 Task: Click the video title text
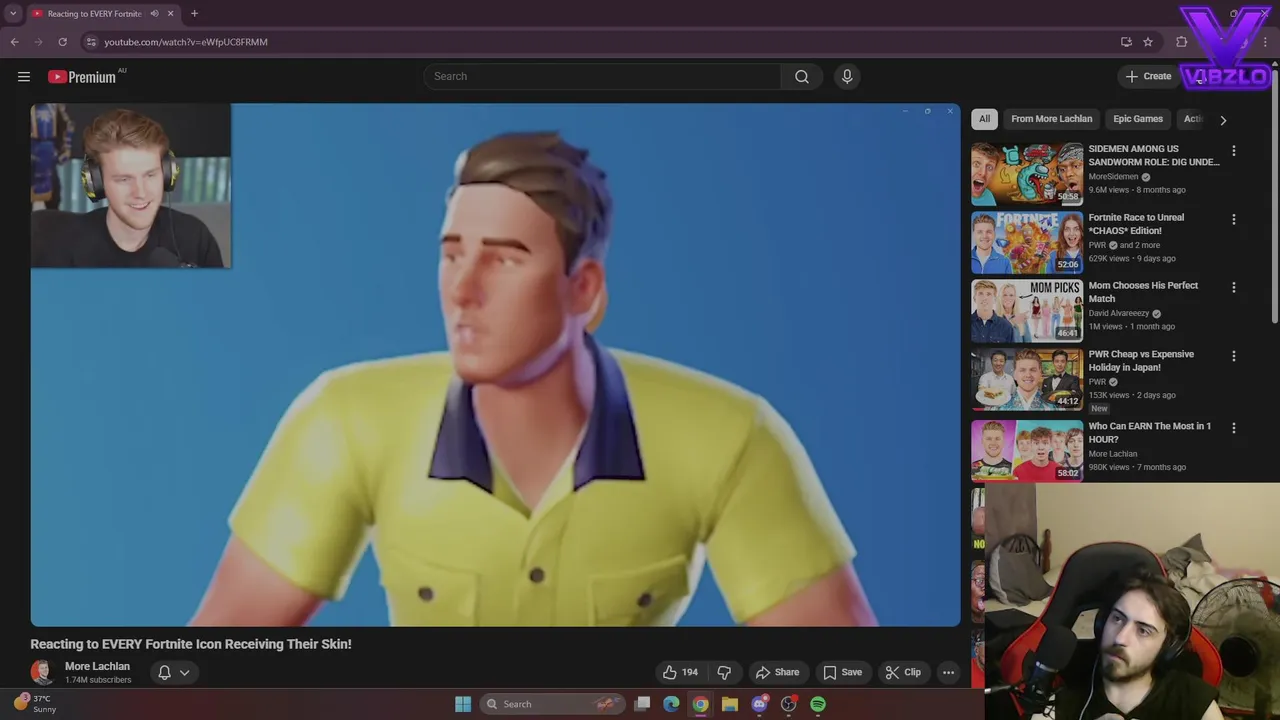(191, 644)
